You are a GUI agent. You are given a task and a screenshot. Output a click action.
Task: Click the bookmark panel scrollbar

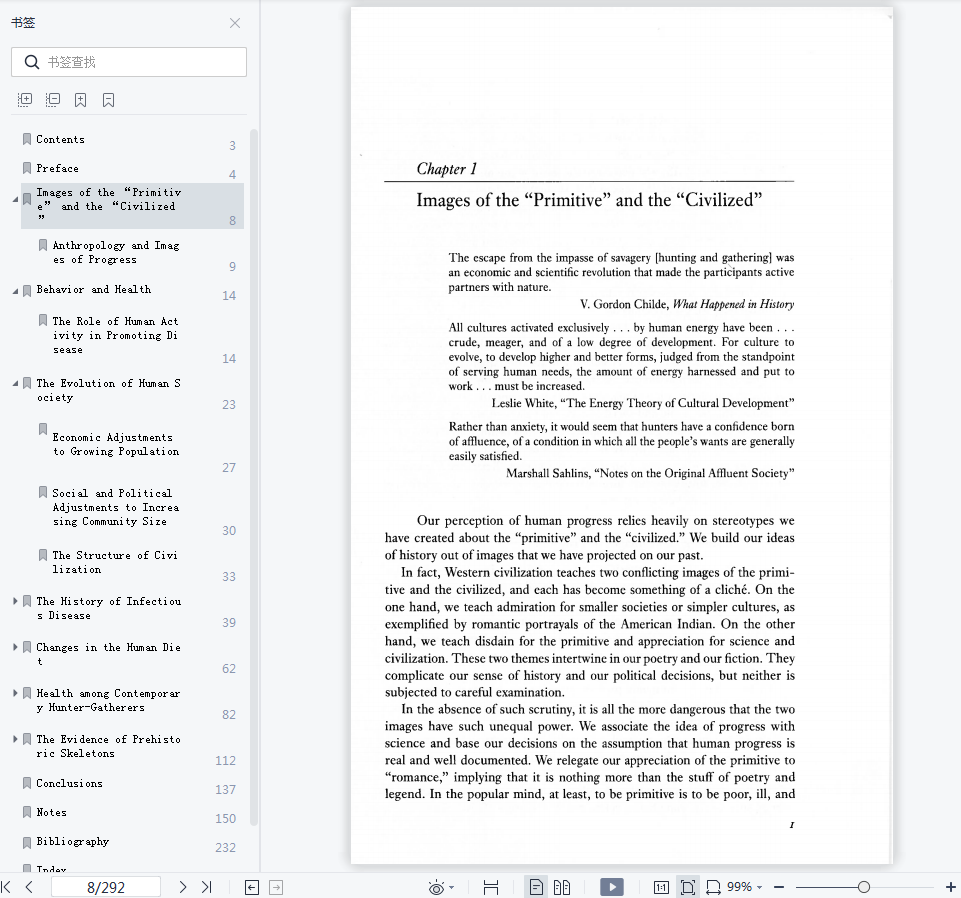pos(254,478)
